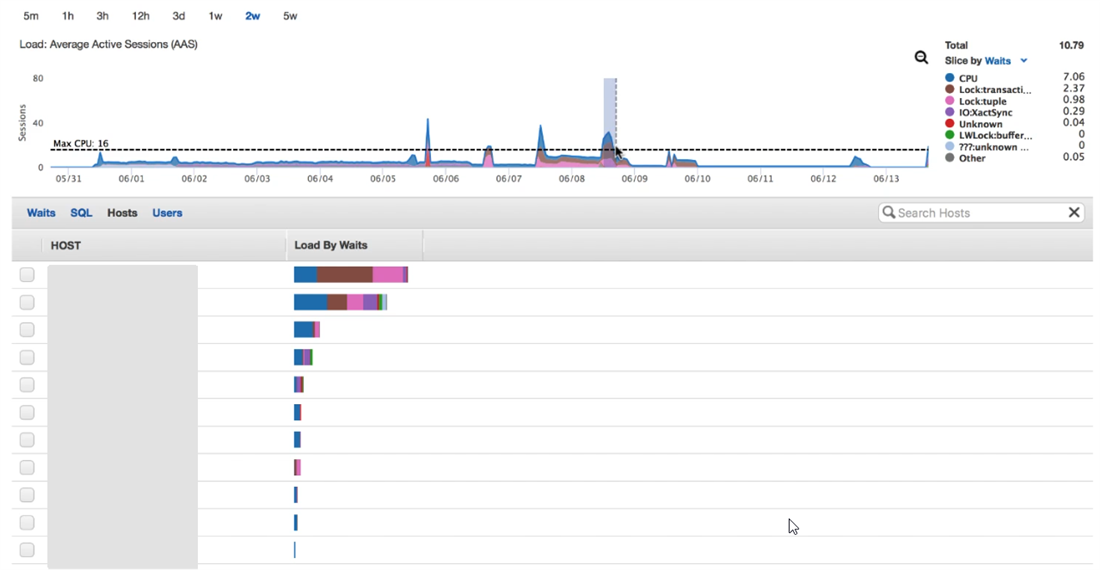This screenshot has height=570, width=1100.
Task: Click the Lock:transaction legend color dot
Action: coord(950,89)
